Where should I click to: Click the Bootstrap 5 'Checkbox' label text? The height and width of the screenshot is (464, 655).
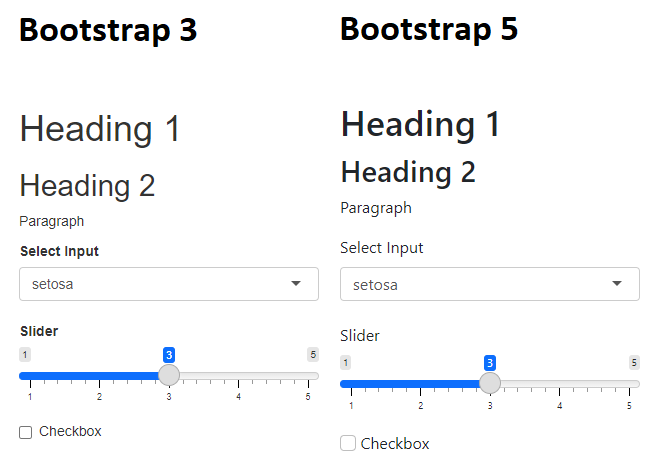[395, 444]
